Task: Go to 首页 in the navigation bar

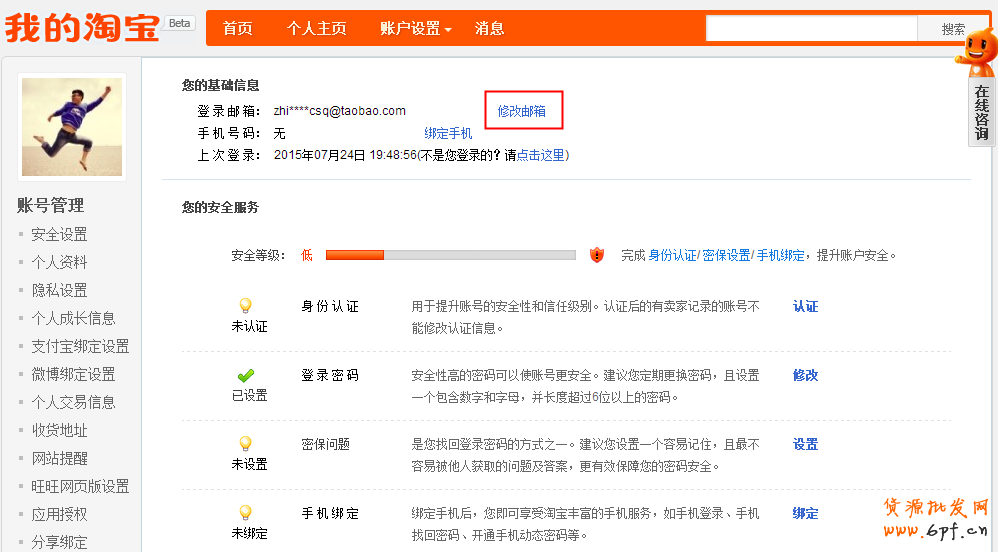Action: point(238,29)
